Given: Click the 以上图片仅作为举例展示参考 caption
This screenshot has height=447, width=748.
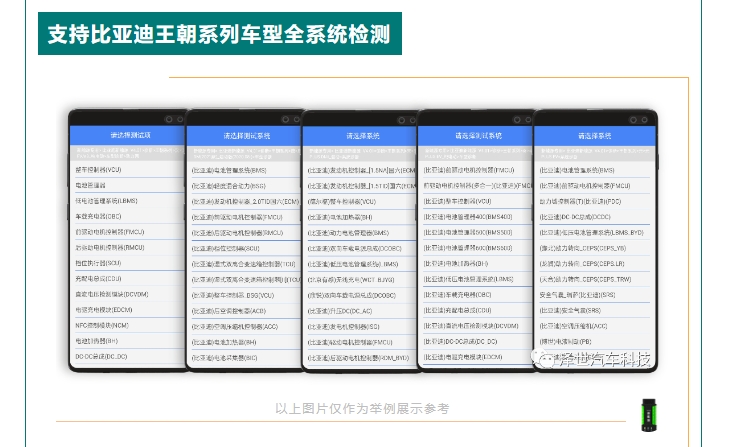Looking at the screenshot, I should point(362,409).
